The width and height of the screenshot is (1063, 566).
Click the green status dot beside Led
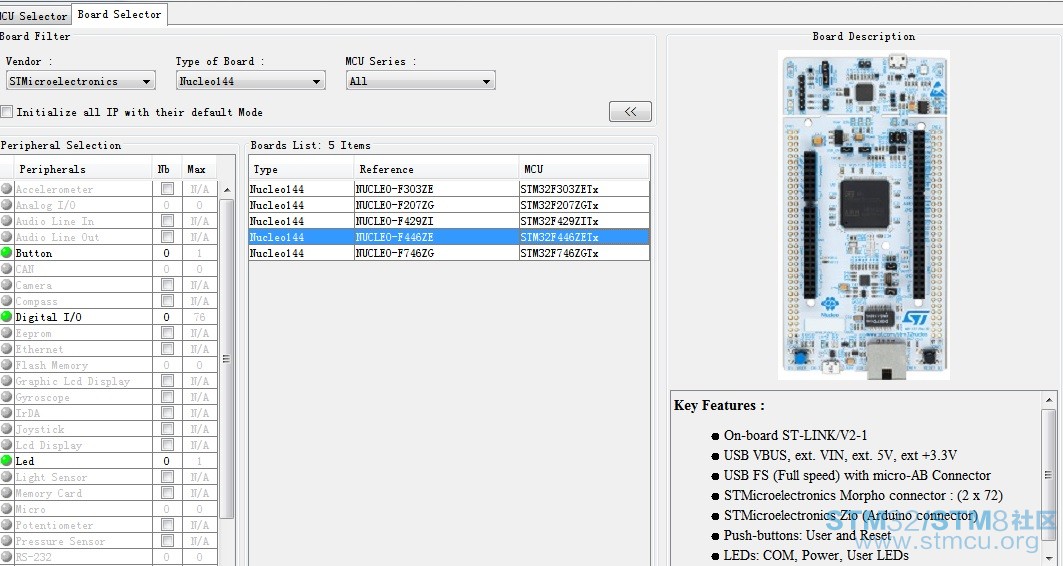[7, 461]
